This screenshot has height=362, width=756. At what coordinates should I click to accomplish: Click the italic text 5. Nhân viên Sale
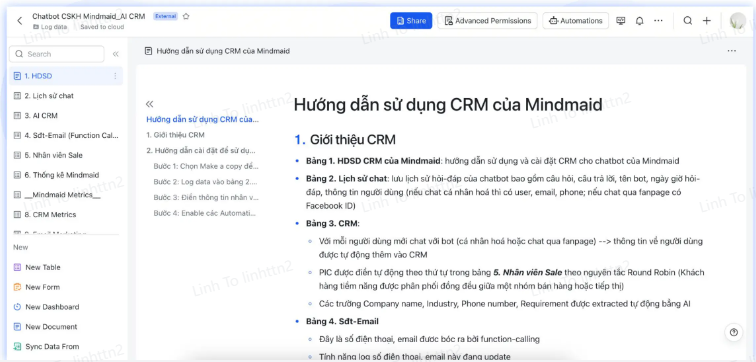coord(527,272)
